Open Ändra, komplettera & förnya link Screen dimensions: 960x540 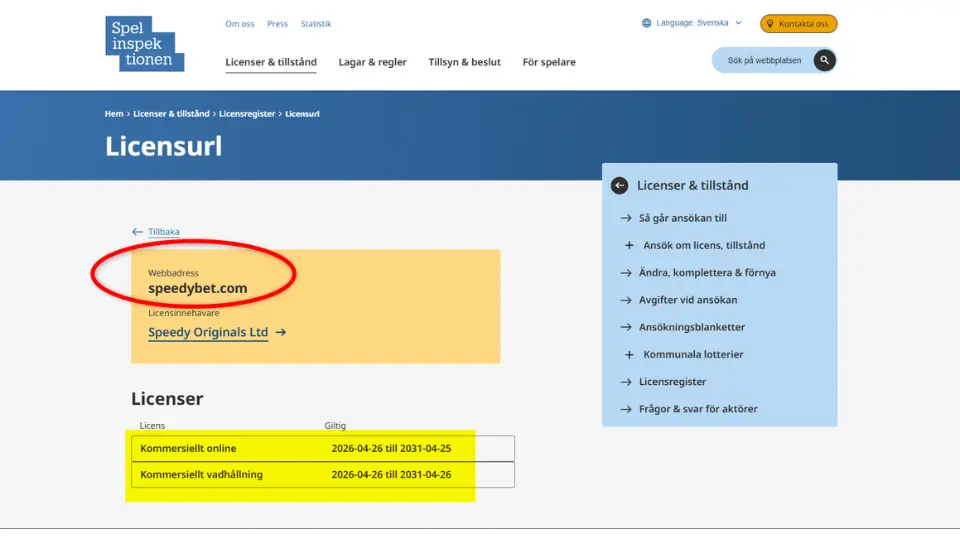tap(707, 272)
